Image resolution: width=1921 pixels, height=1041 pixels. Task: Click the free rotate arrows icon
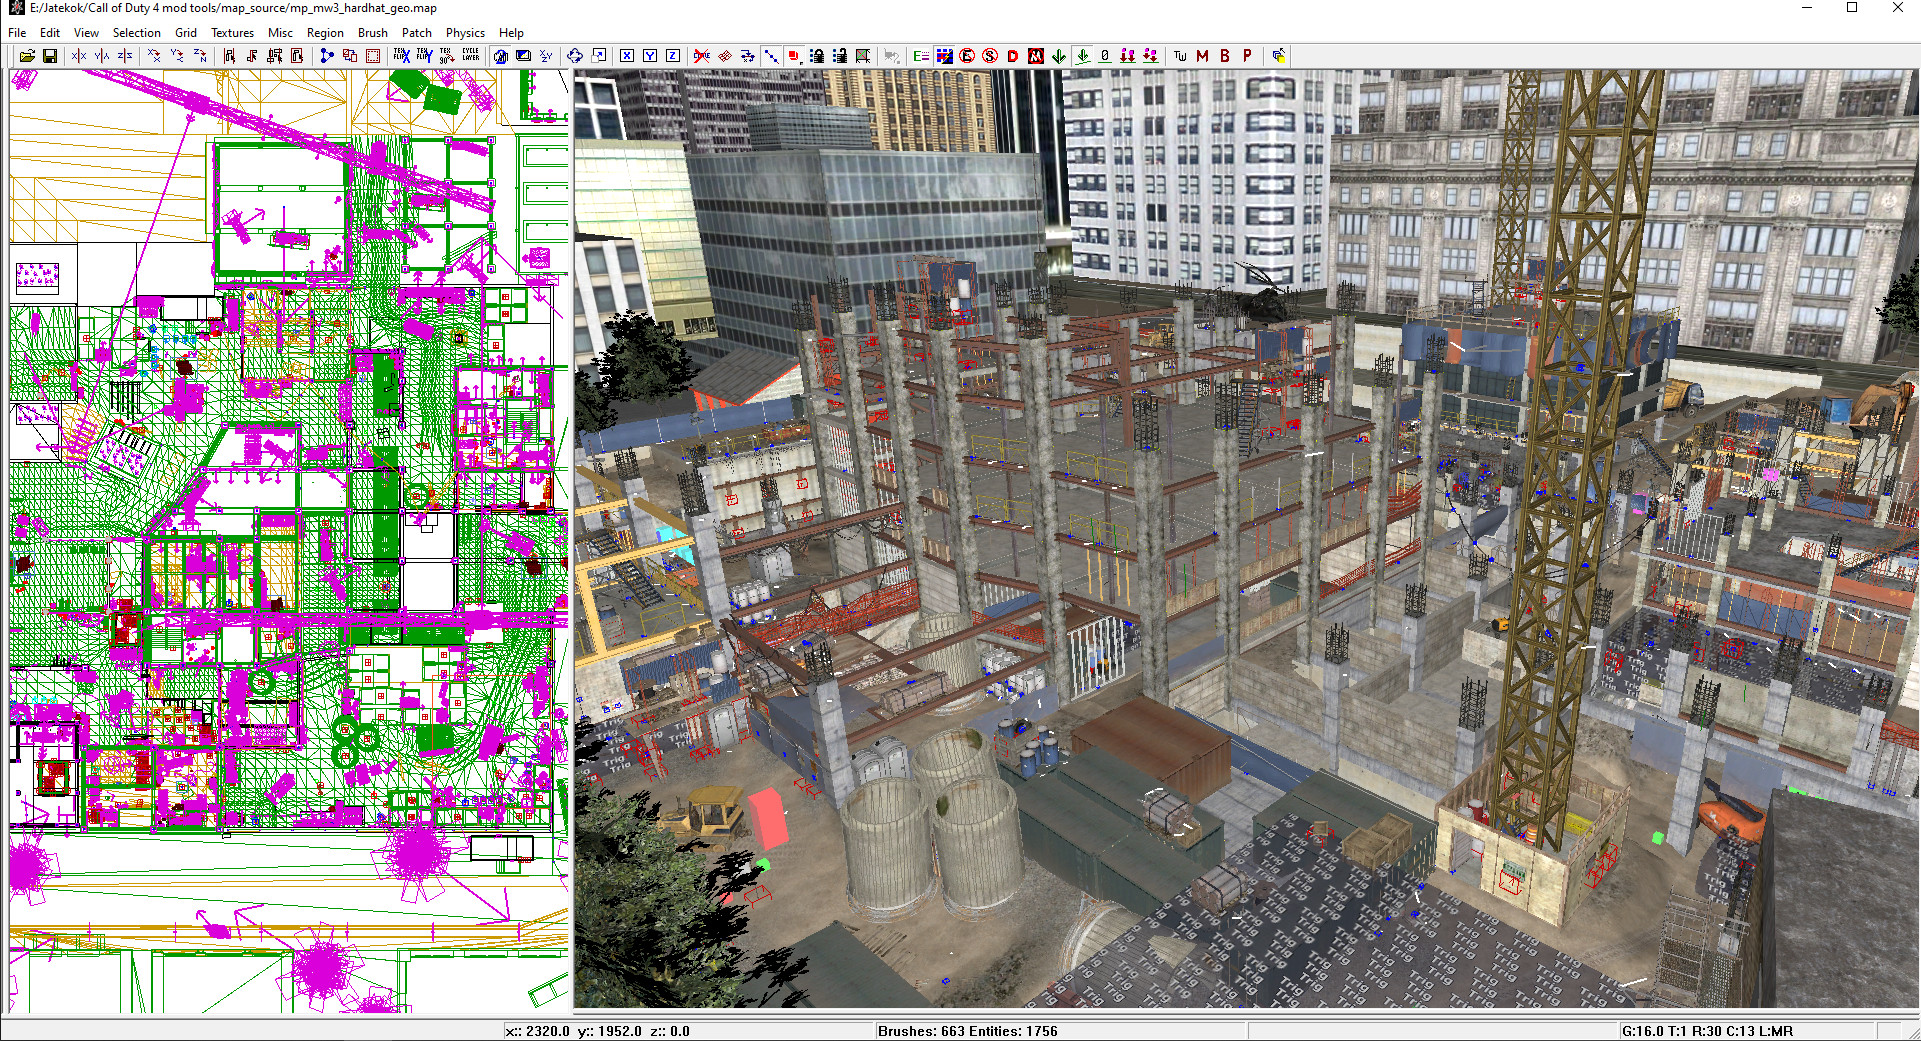tap(575, 56)
